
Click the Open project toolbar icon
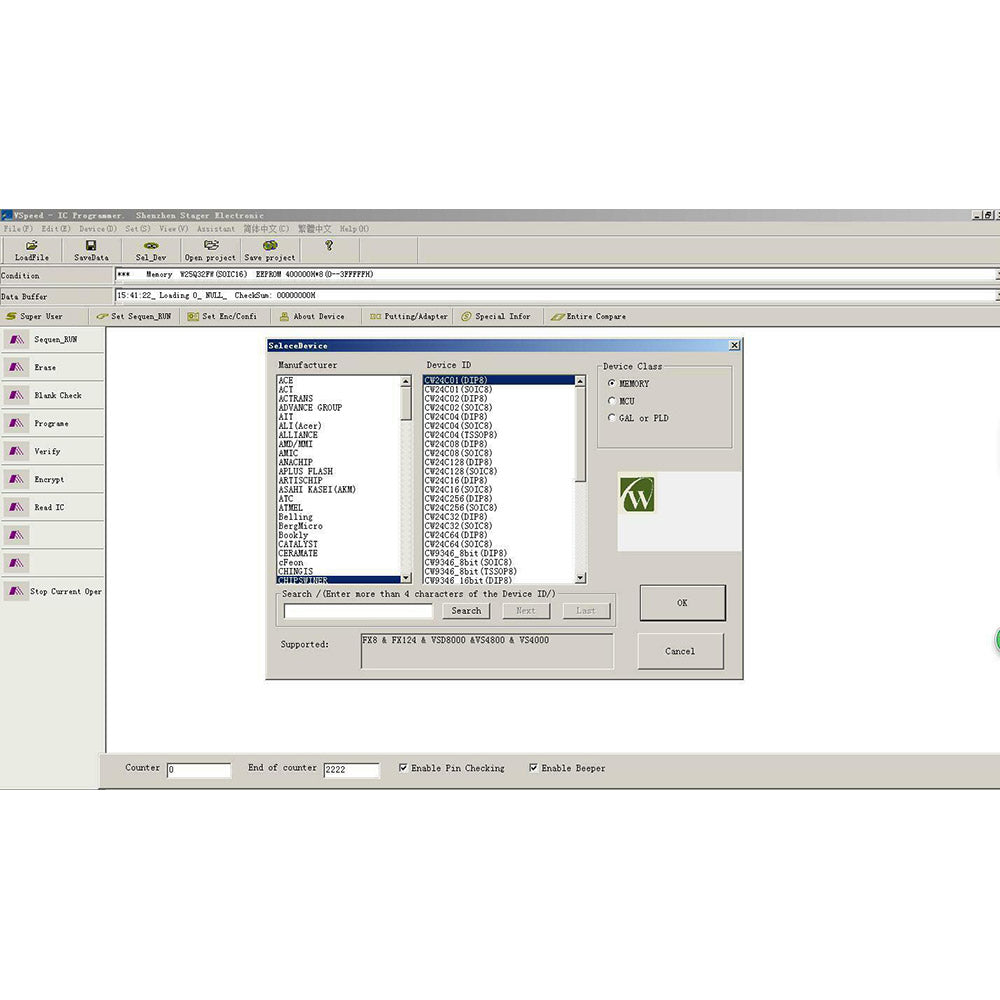pyautogui.click(x=211, y=246)
